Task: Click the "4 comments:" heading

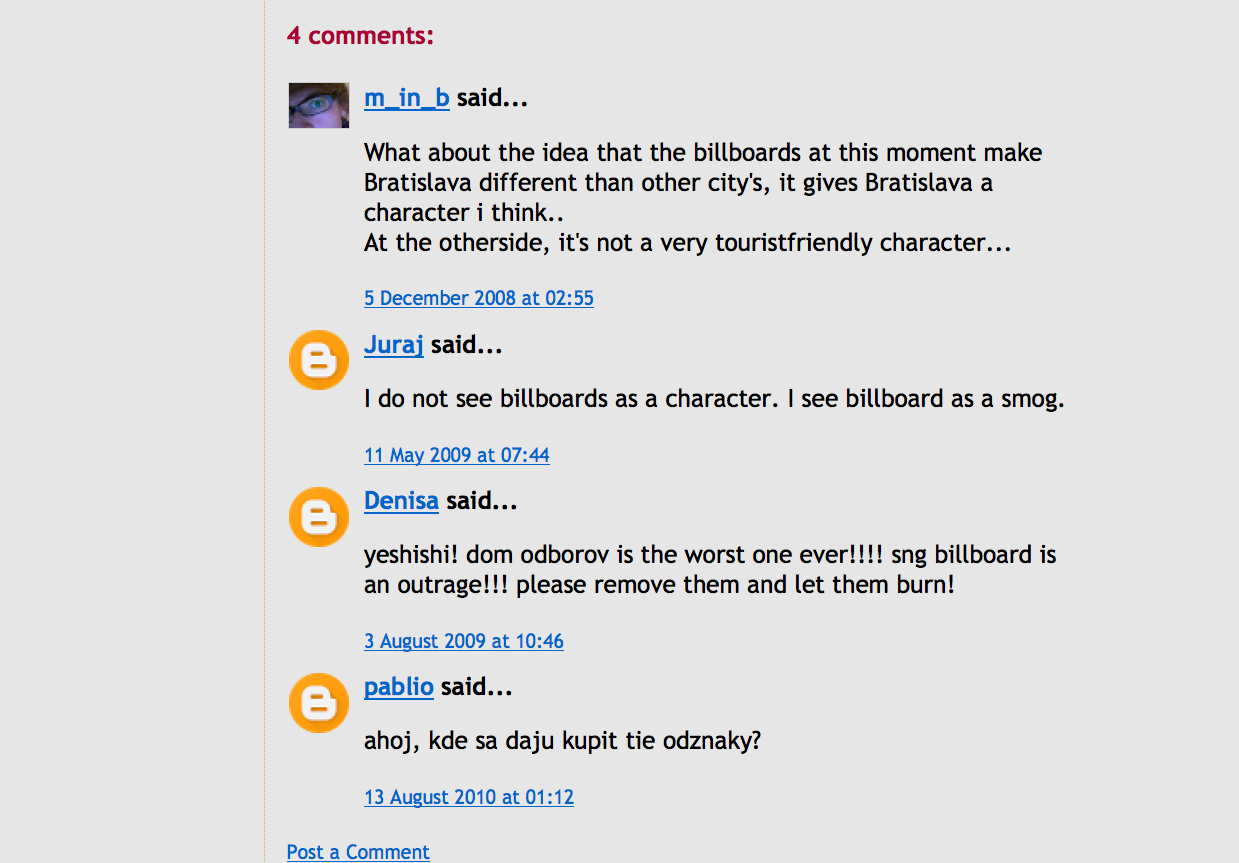Action: [x=360, y=36]
